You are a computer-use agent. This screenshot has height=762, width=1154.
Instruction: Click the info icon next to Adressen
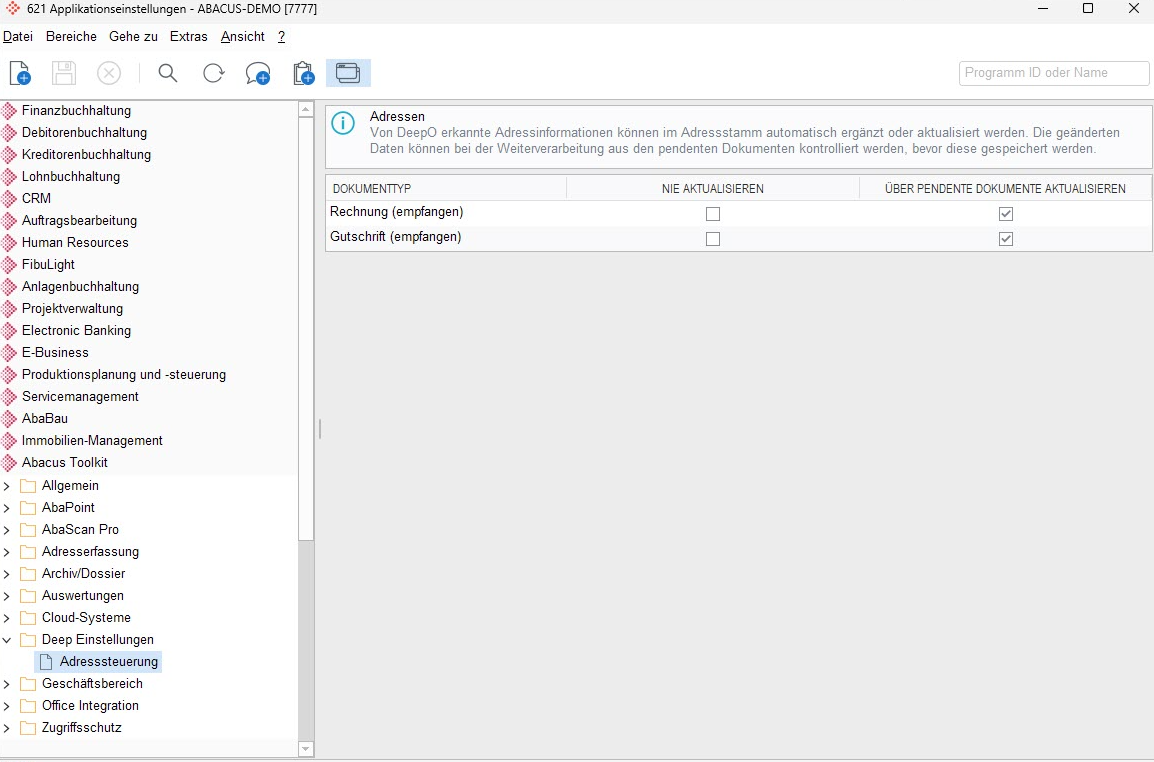point(343,124)
